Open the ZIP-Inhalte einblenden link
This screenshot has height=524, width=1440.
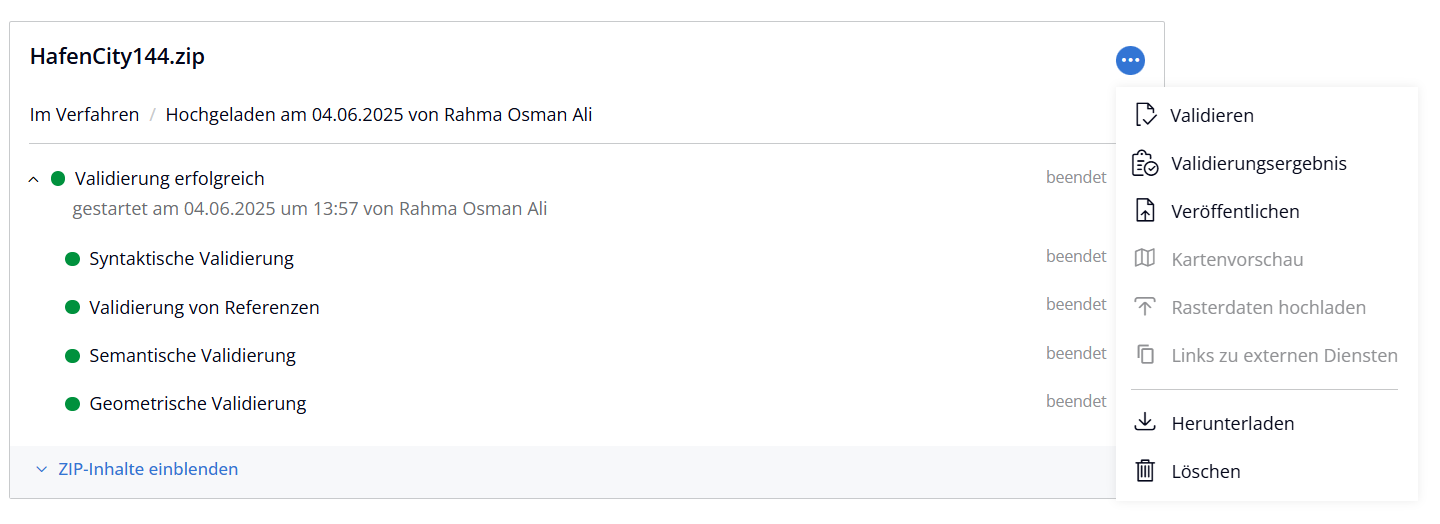[148, 469]
